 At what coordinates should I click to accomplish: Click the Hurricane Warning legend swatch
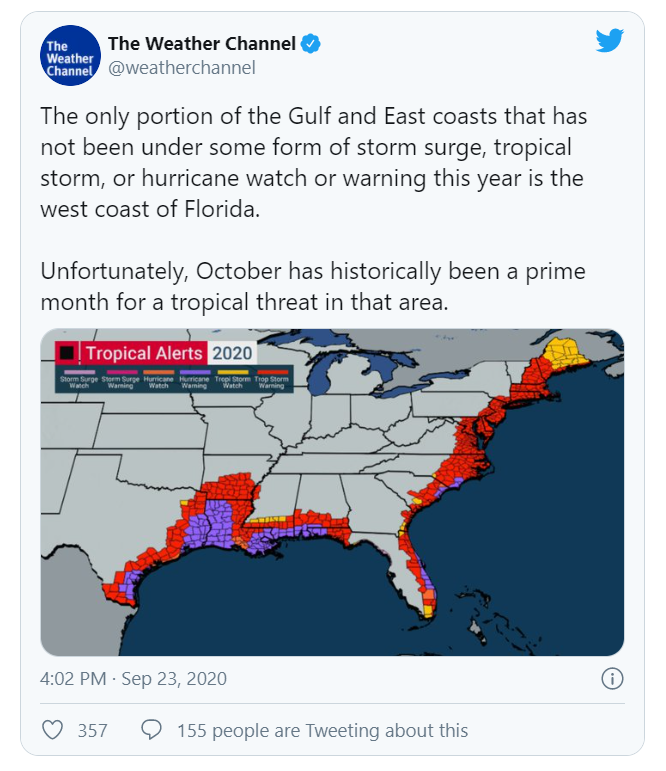click(195, 372)
